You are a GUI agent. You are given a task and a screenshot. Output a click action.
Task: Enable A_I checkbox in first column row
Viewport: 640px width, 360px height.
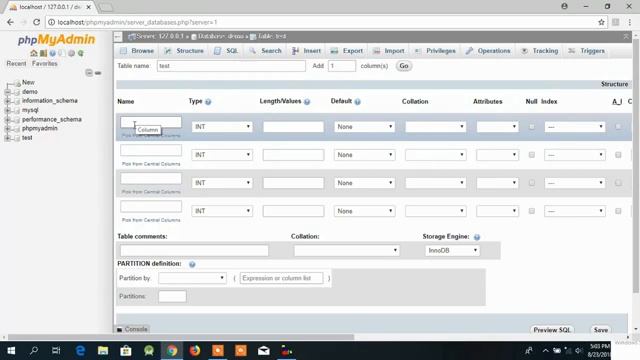click(618, 127)
